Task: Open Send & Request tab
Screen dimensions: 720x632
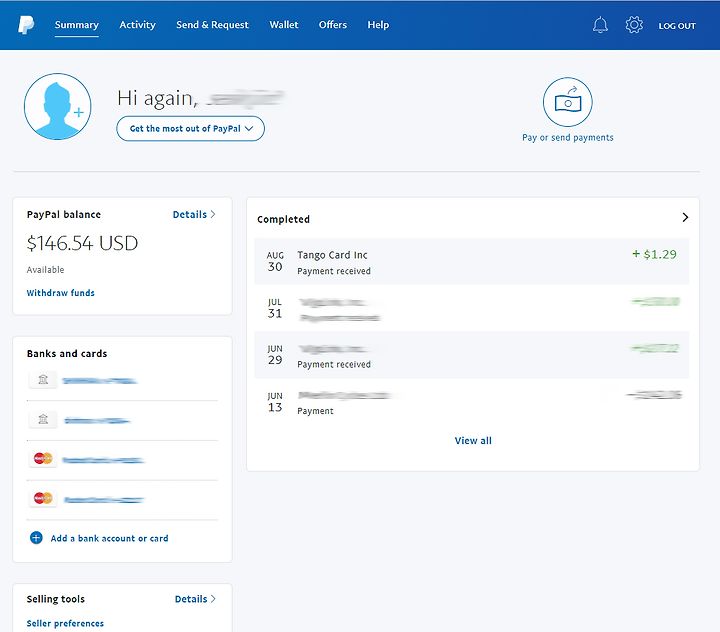Action: [212, 25]
